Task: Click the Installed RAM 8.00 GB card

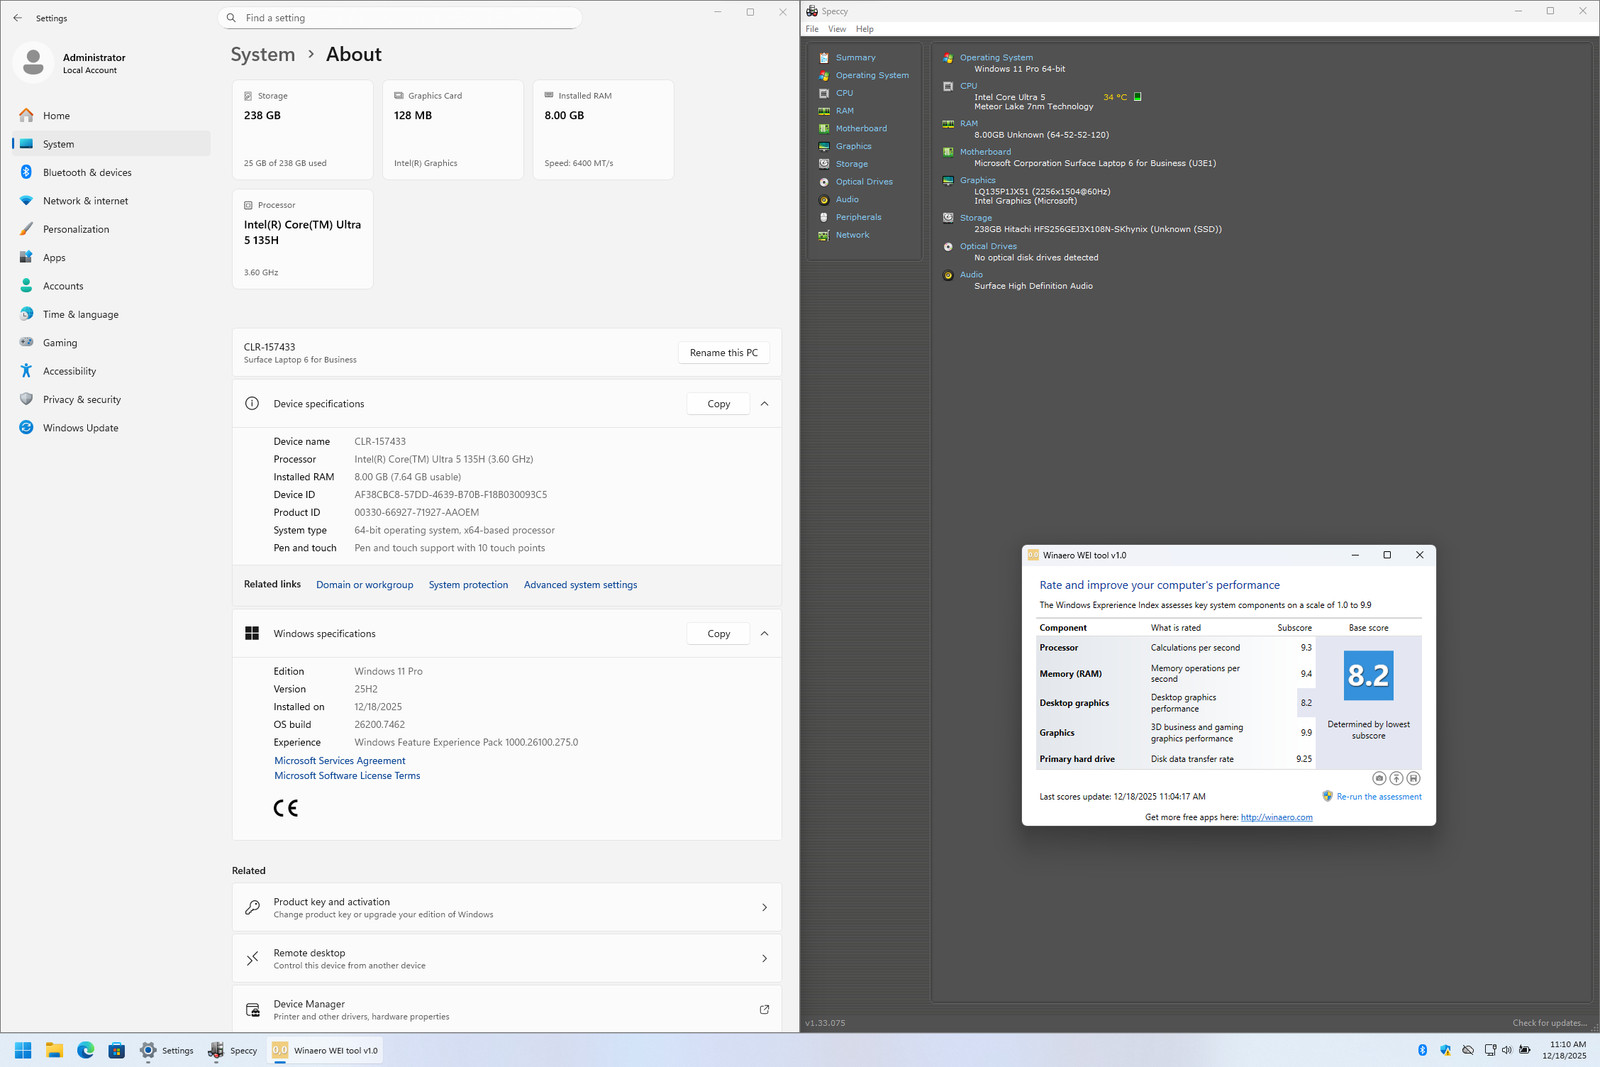Action: 603,130
